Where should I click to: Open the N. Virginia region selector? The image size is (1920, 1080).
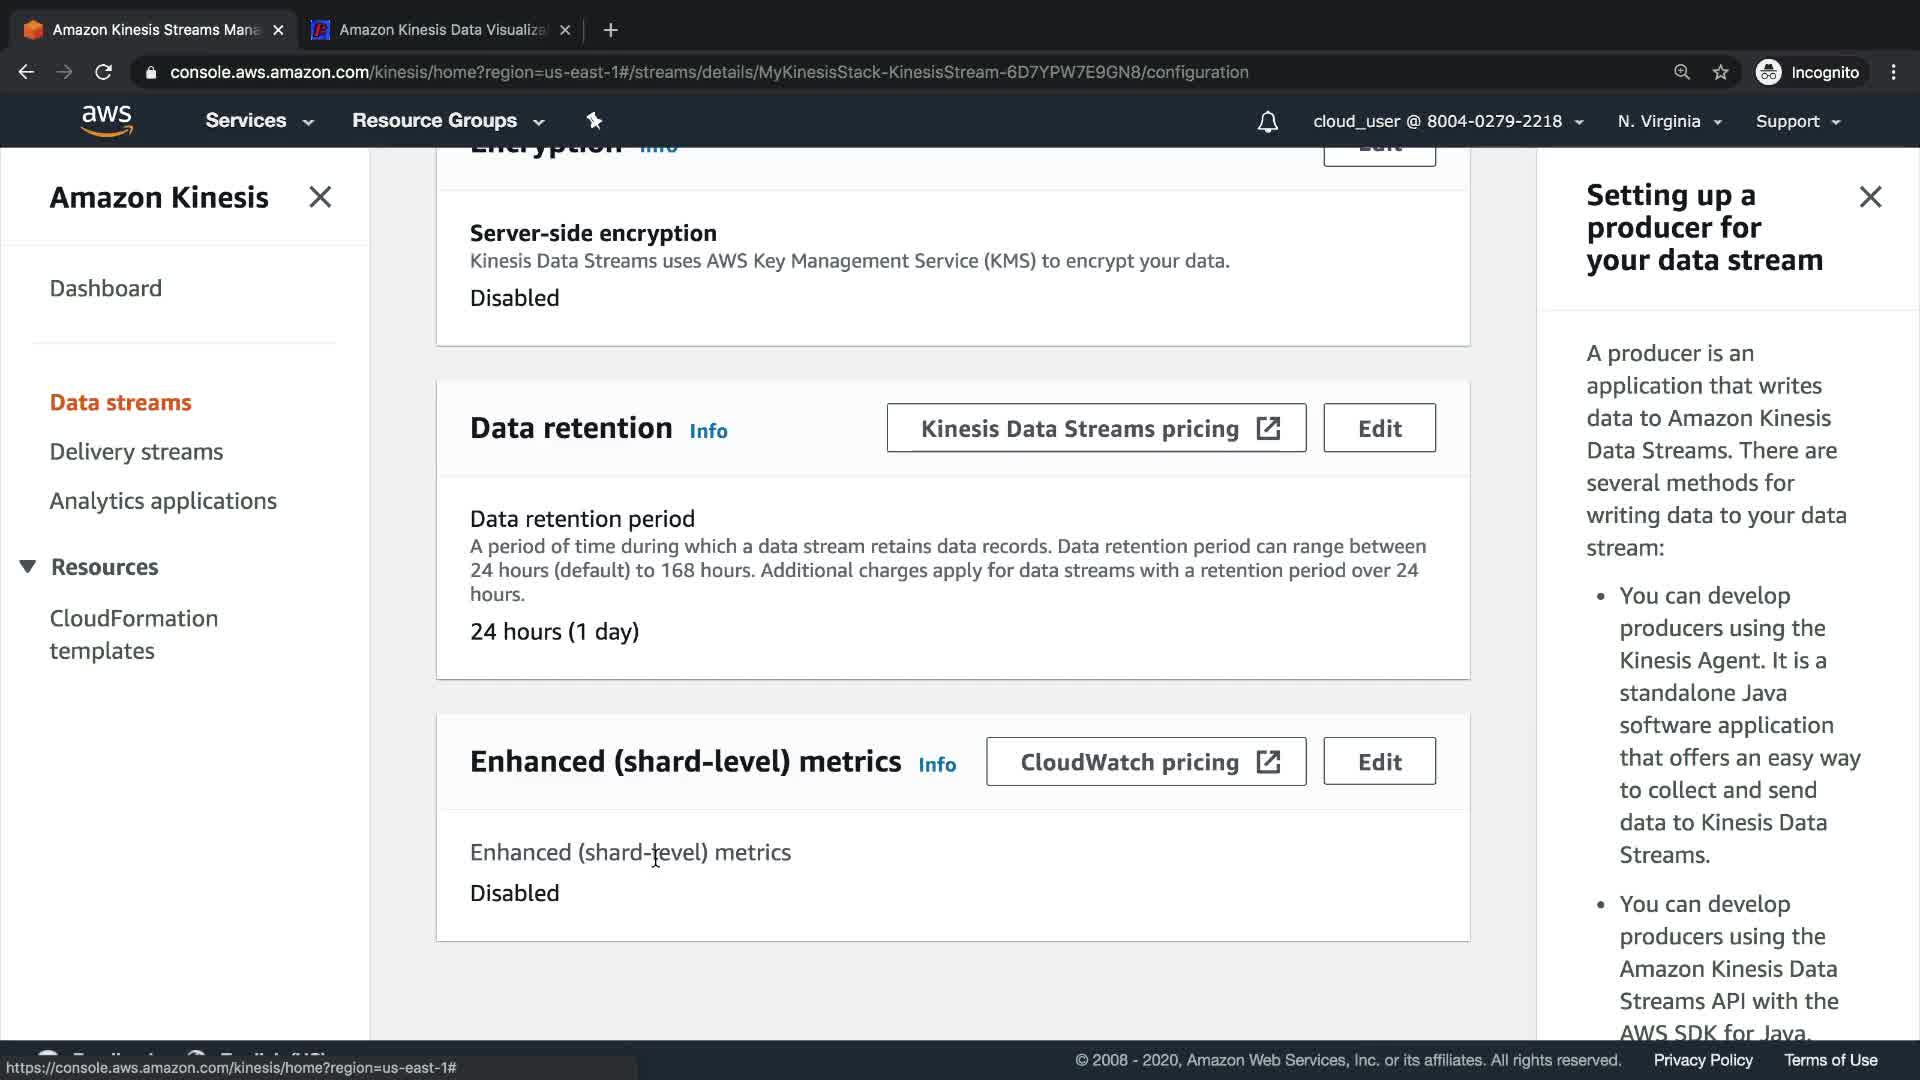point(1669,122)
